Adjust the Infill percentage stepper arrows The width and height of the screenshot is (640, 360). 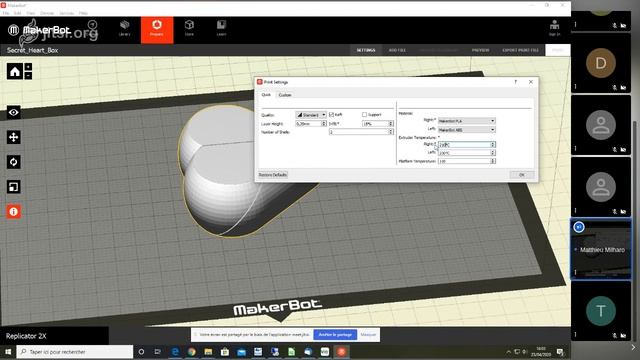click(x=391, y=124)
